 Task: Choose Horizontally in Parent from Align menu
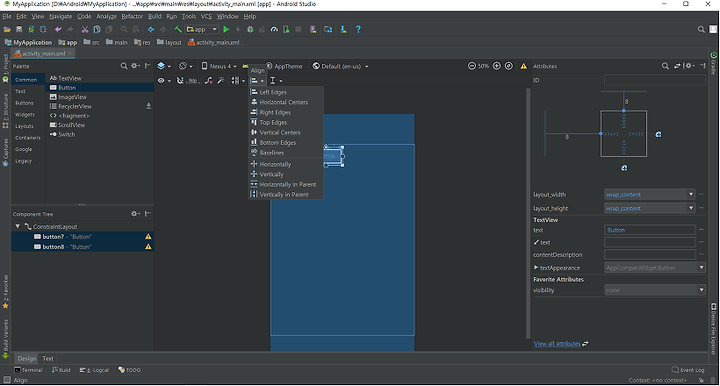click(x=286, y=185)
